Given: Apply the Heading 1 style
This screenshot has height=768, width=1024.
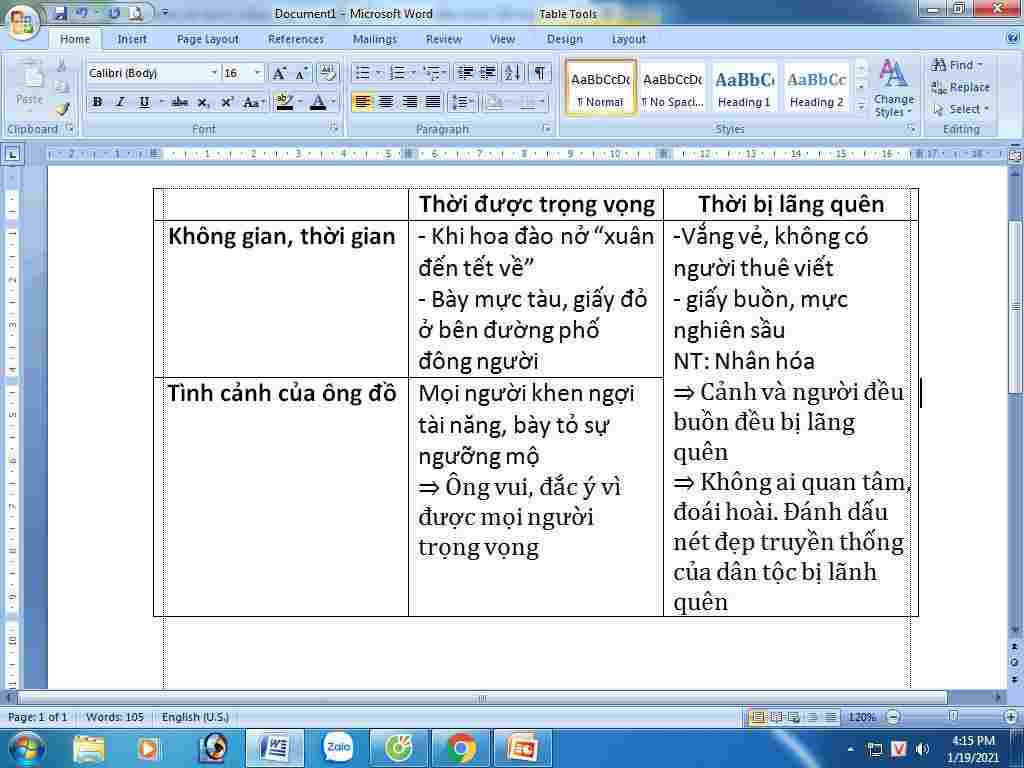Looking at the screenshot, I should click(x=744, y=88).
